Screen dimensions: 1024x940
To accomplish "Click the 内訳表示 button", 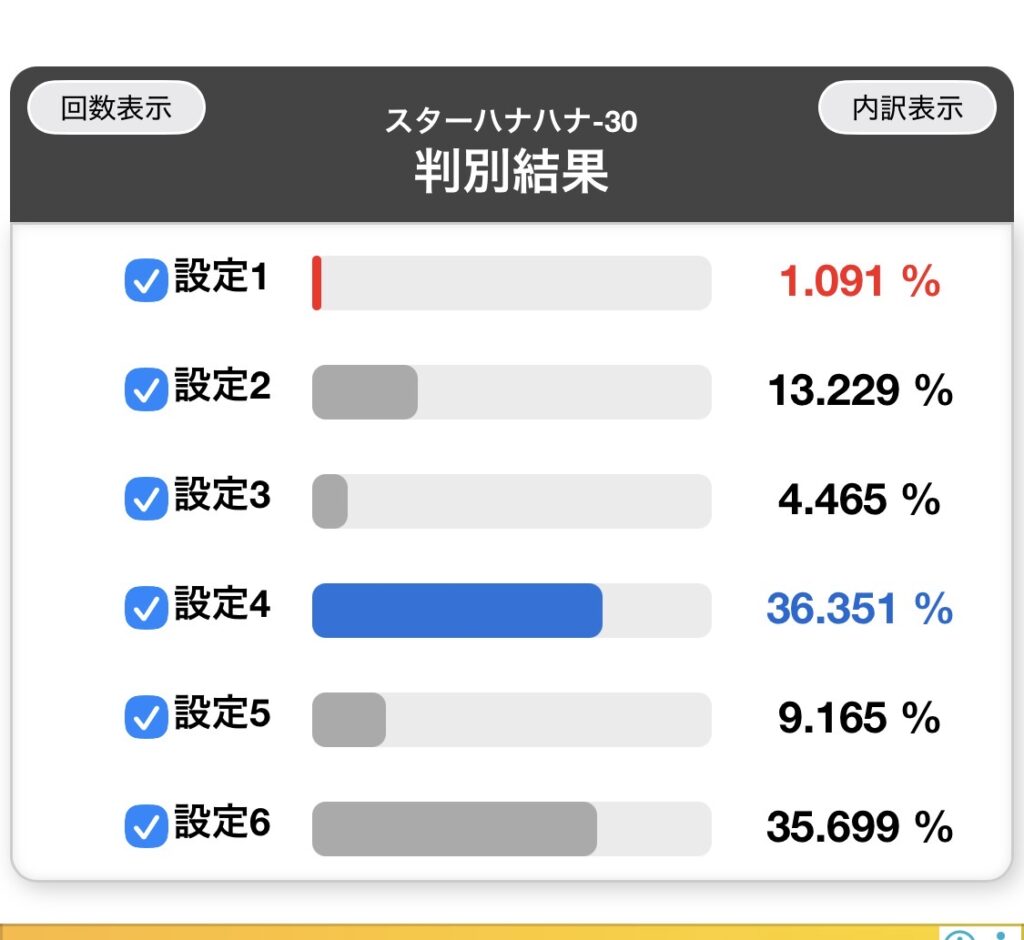I will 907,108.
